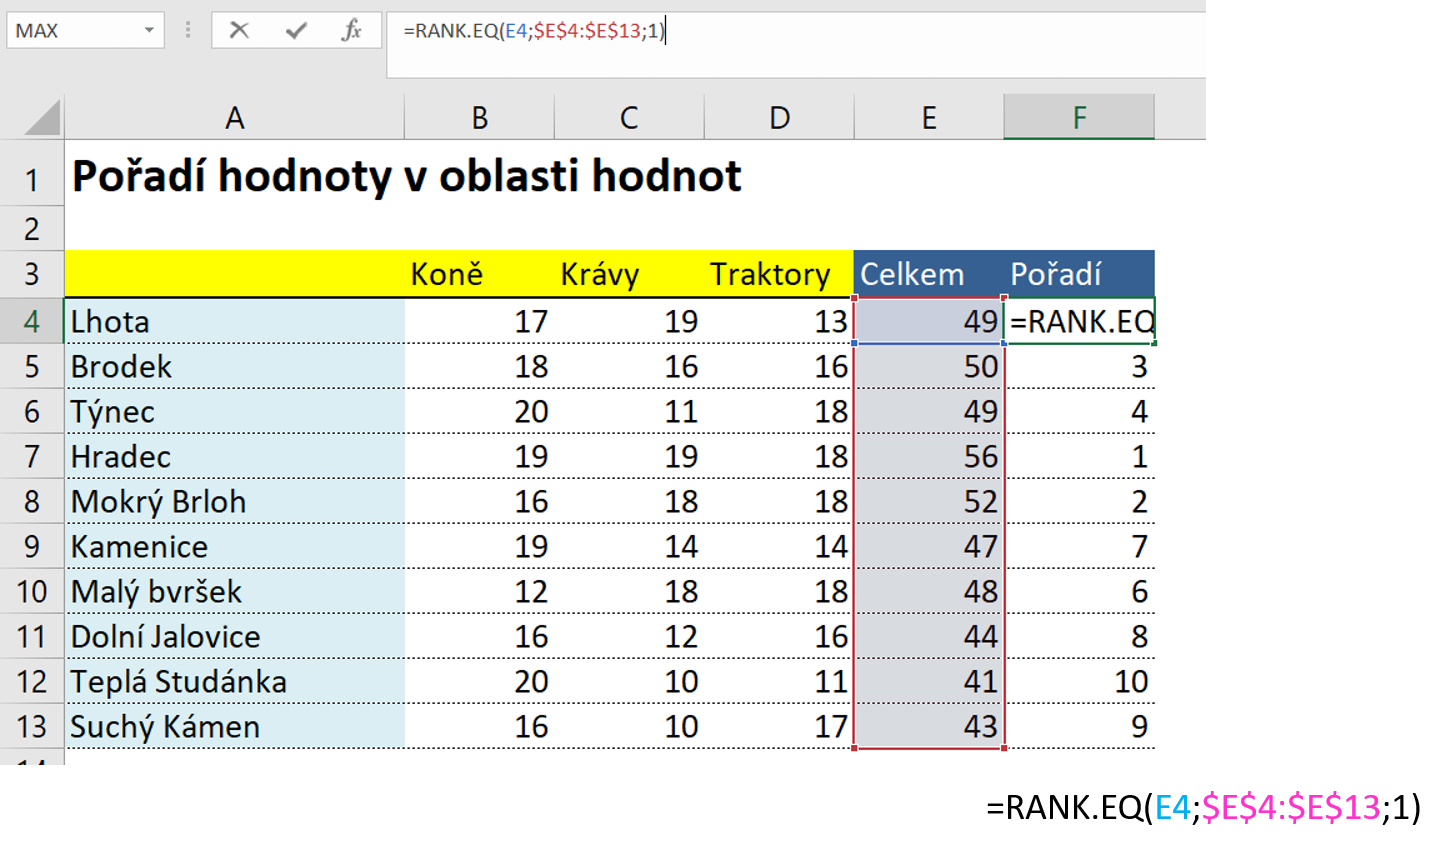Confirm the formula with checkmark icon
The width and height of the screenshot is (1445, 852).
click(296, 30)
